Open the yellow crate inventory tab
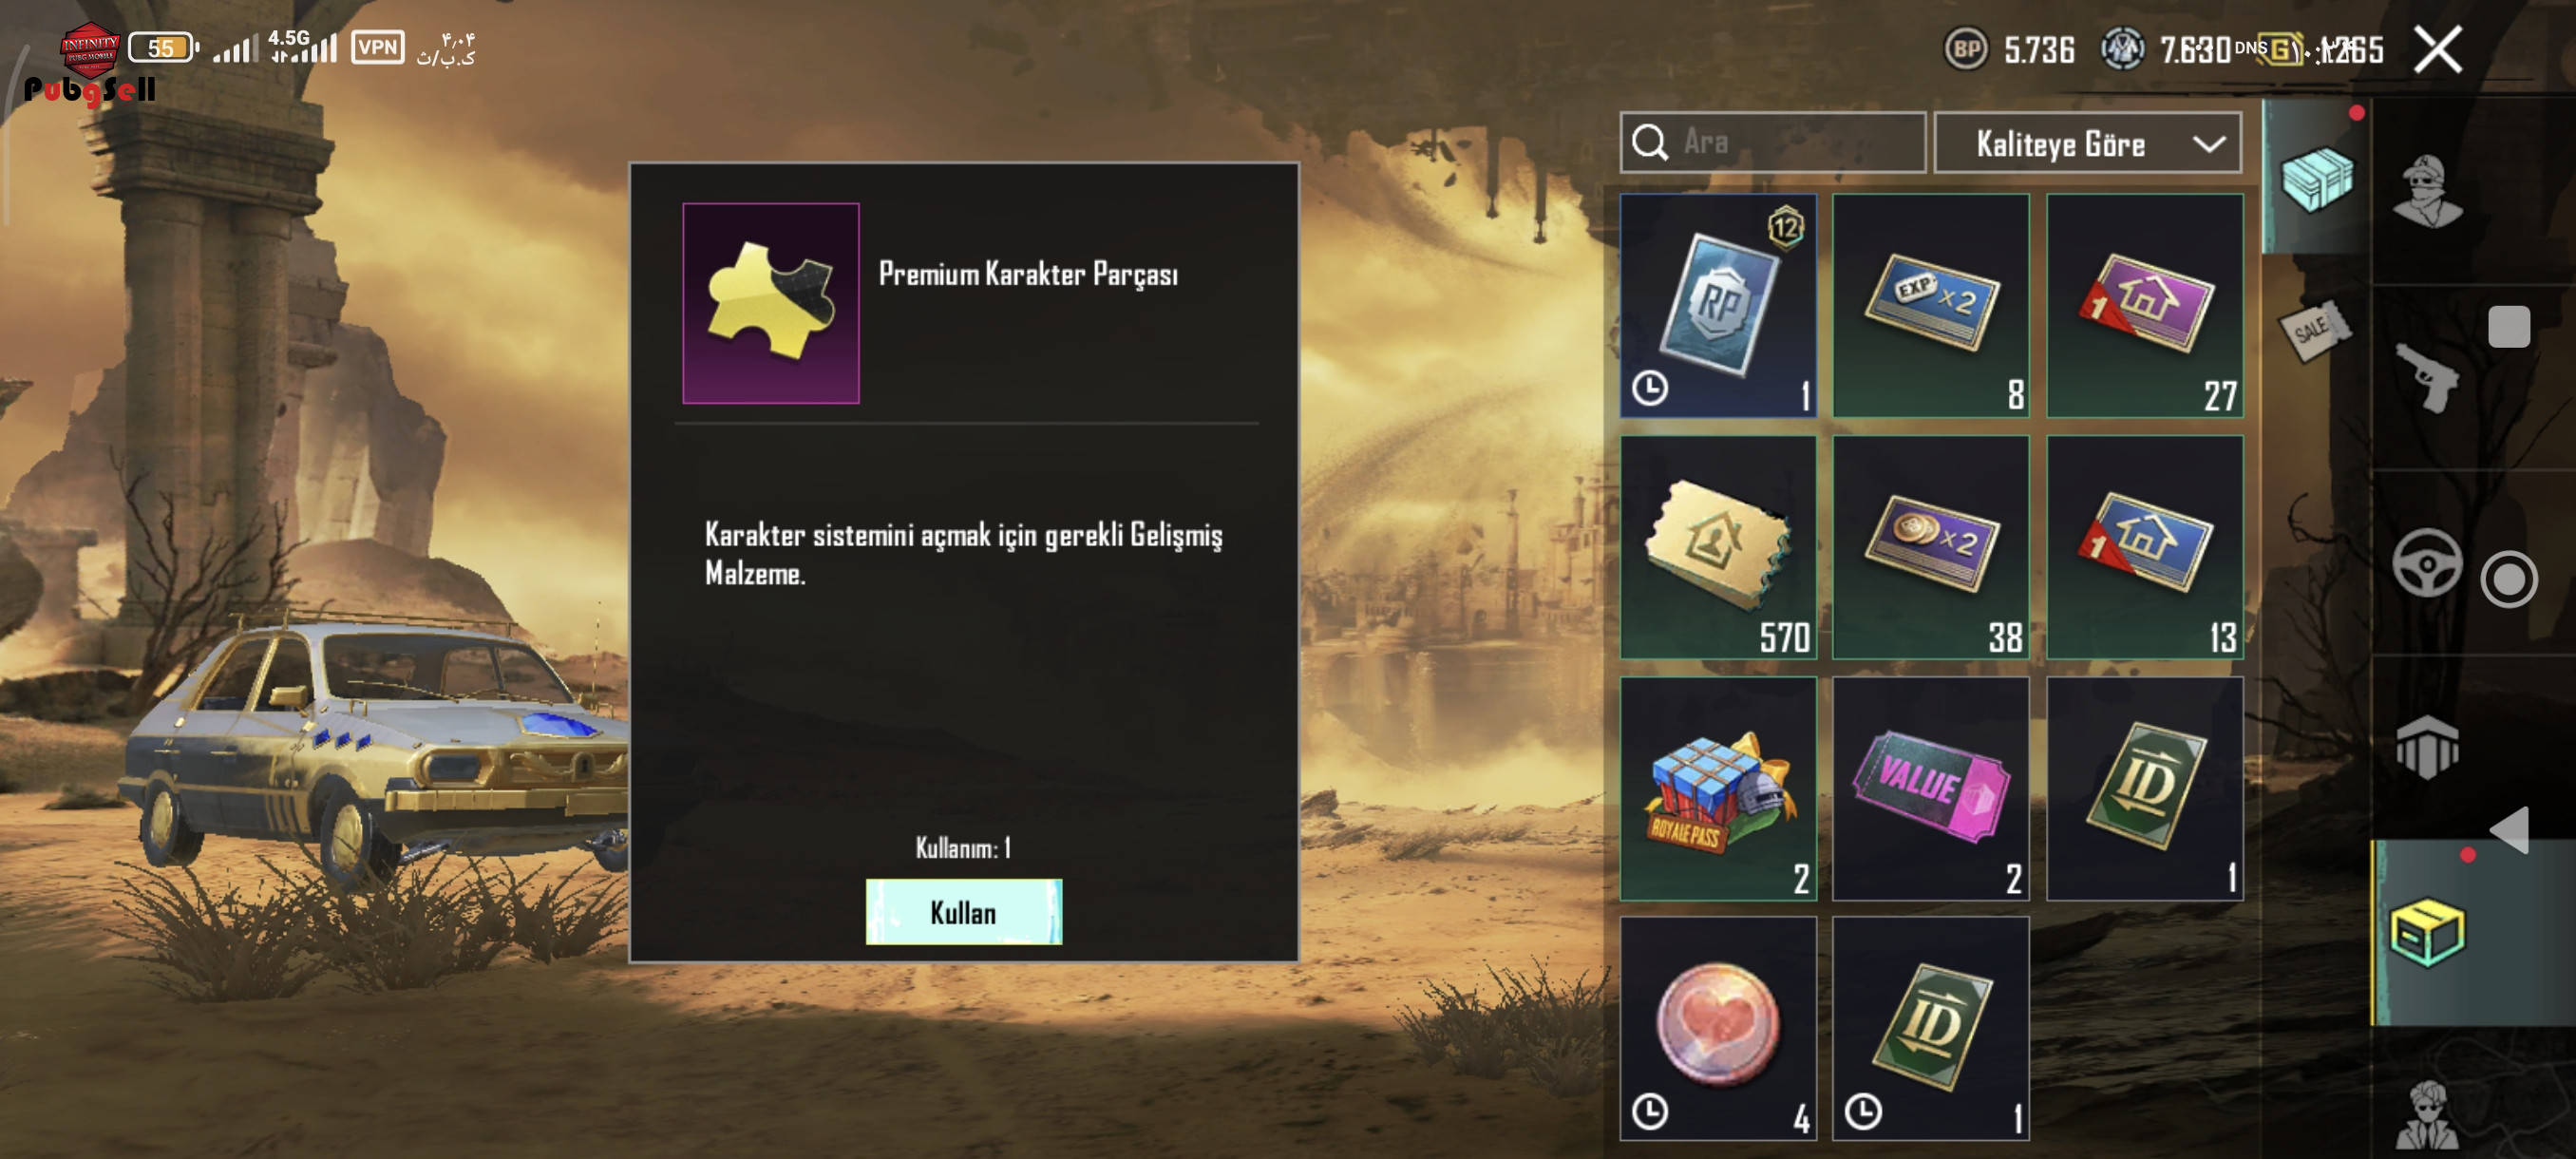This screenshot has height=1159, width=2576. click(2427, 932)
